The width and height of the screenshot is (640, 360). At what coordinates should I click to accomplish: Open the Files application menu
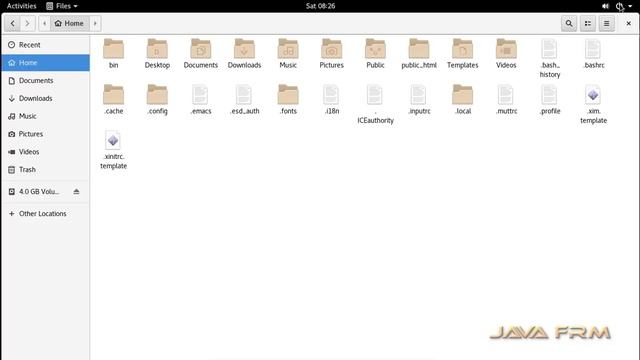[x=62, y=6]
